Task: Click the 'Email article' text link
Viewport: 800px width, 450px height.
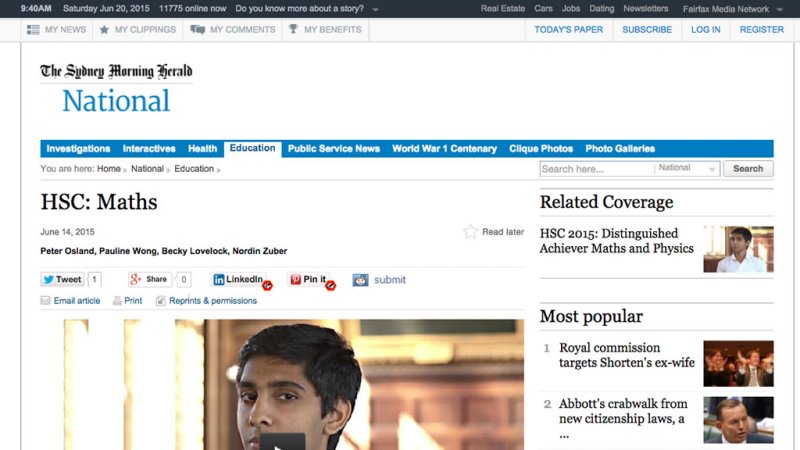Action: (x=77, y=301)
